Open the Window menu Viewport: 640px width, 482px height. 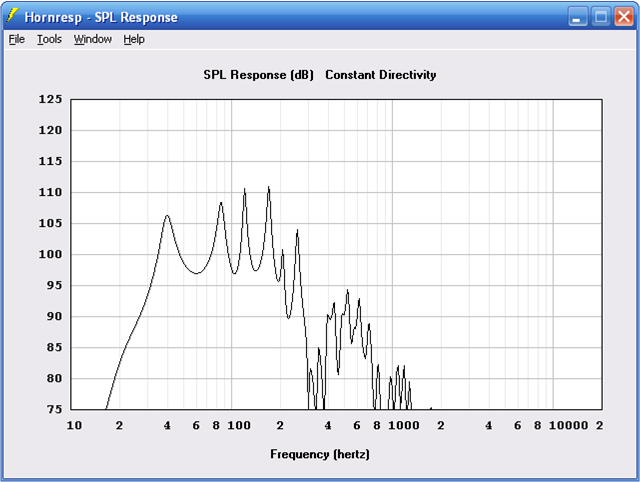[93, 39]
